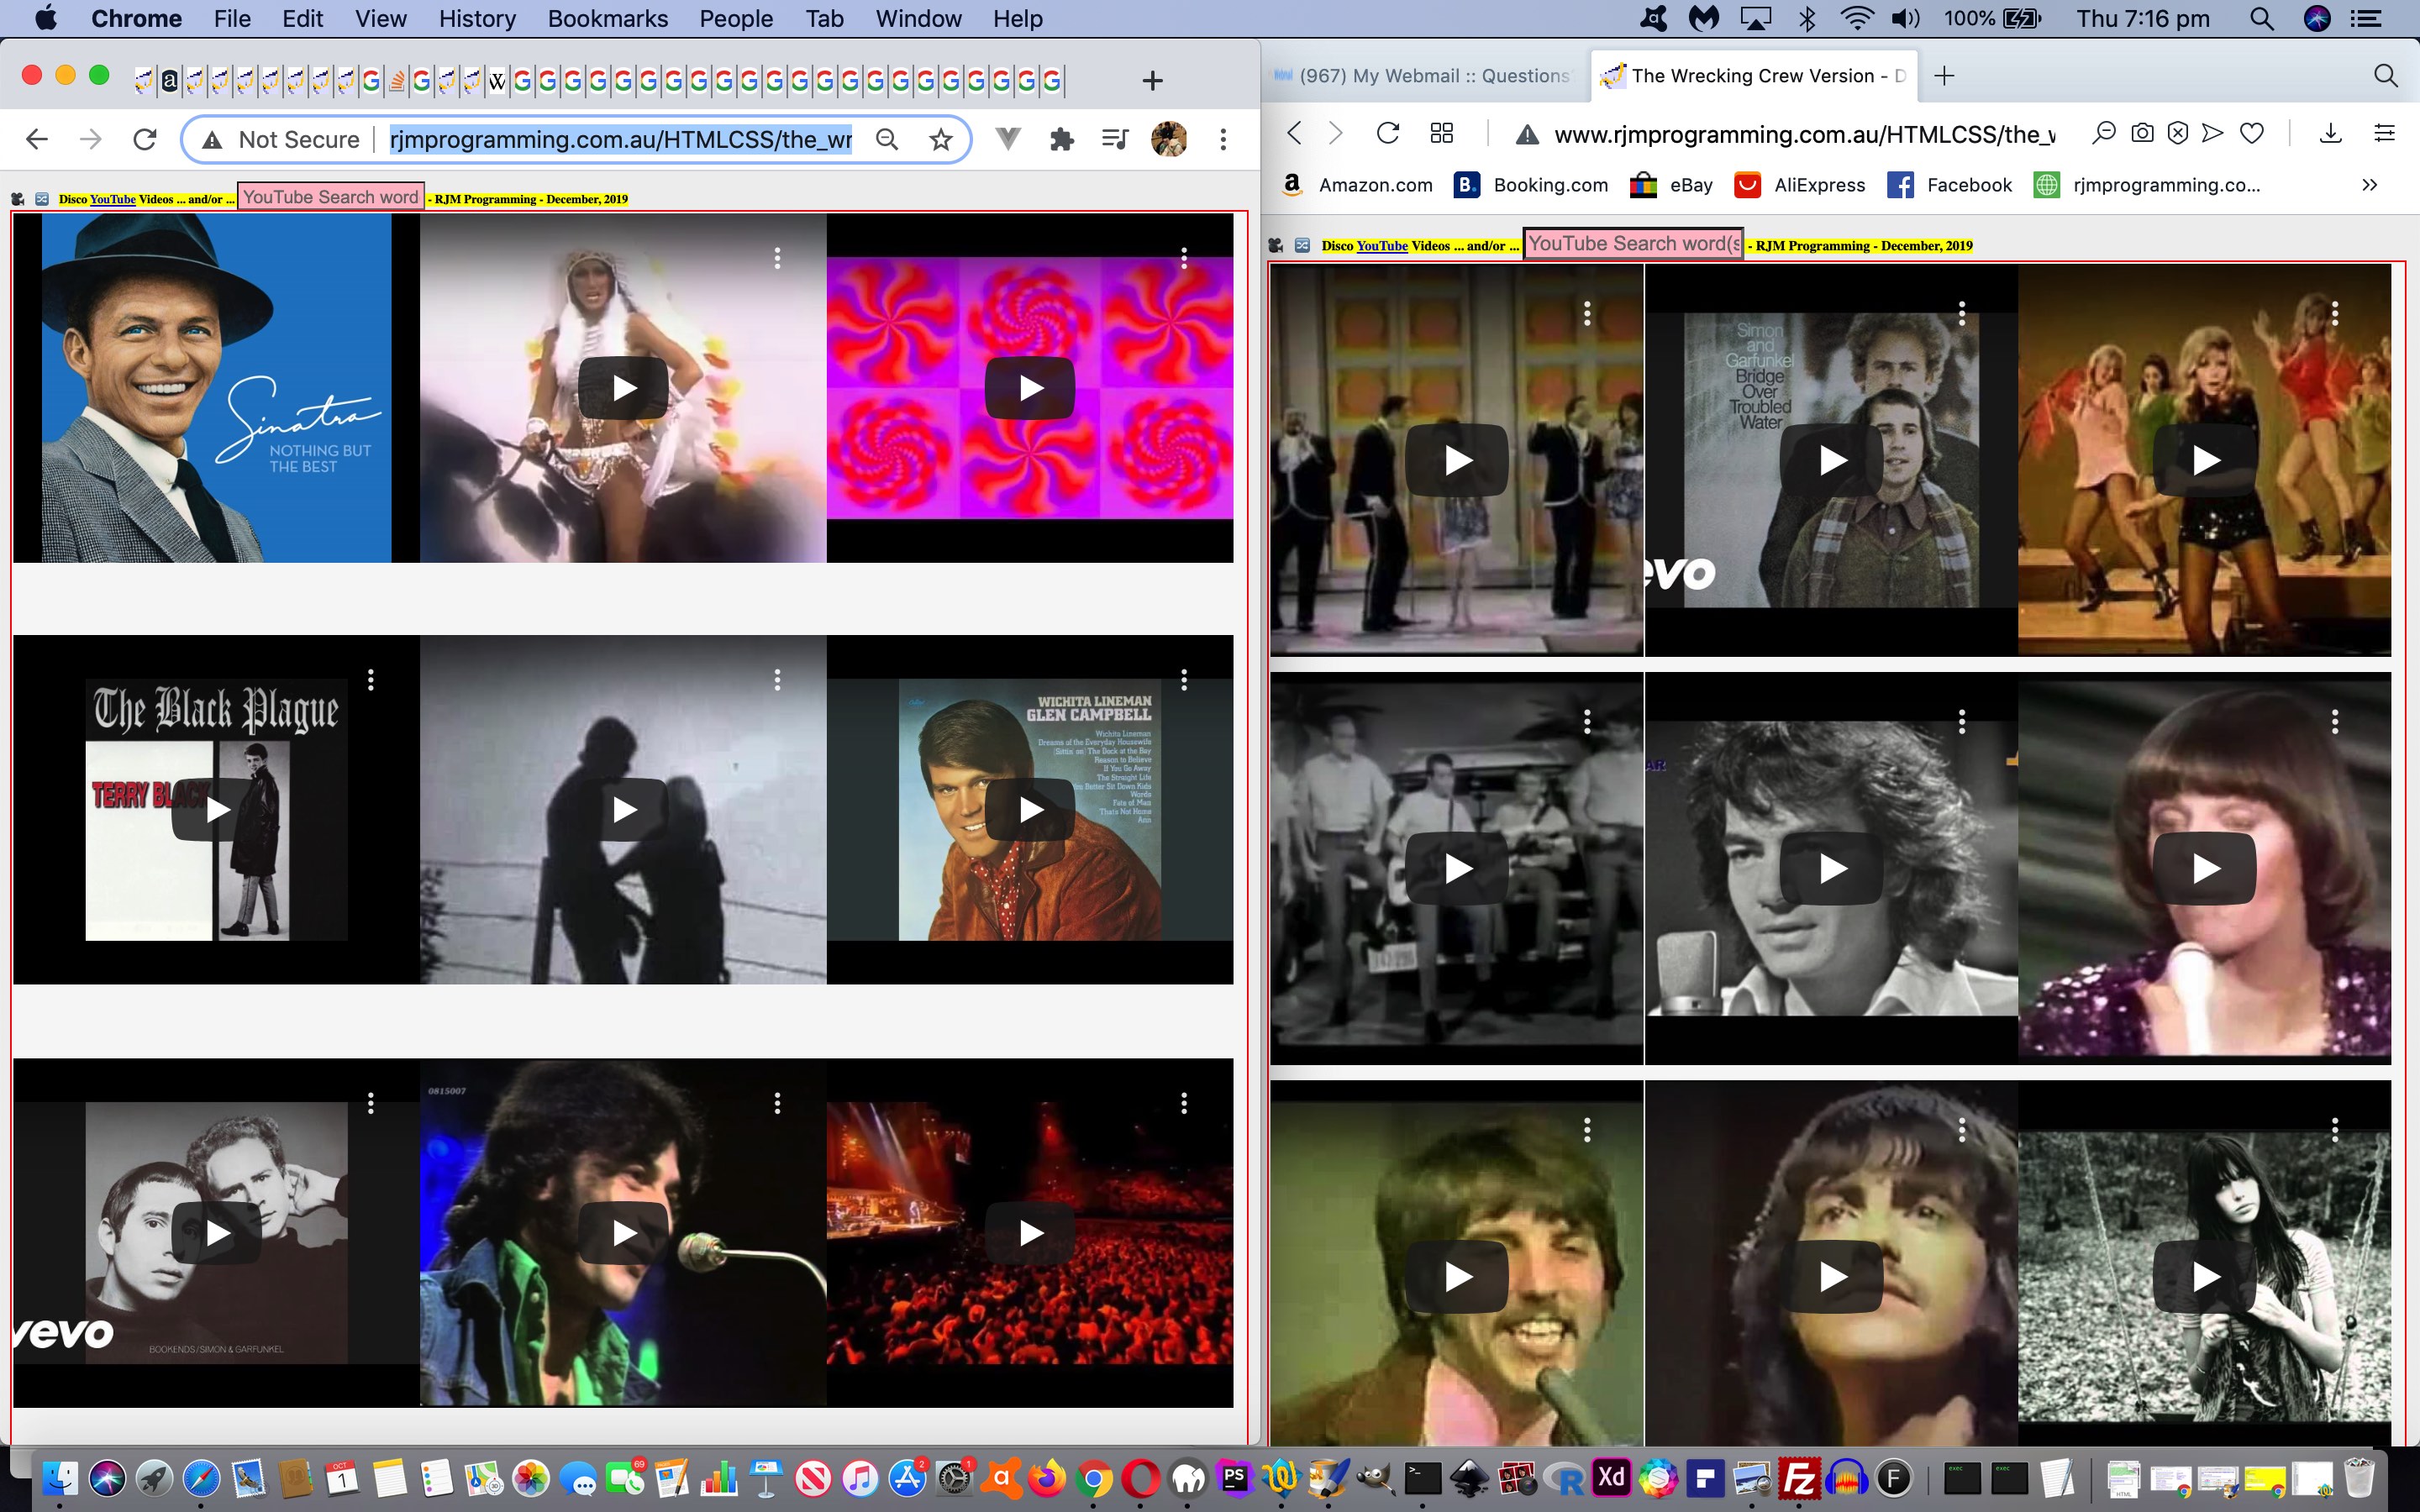Open Chrome three-dot menu
Image resolution: width=2420 pixels, height=1512 pixels.
(x=1223, y=139)
